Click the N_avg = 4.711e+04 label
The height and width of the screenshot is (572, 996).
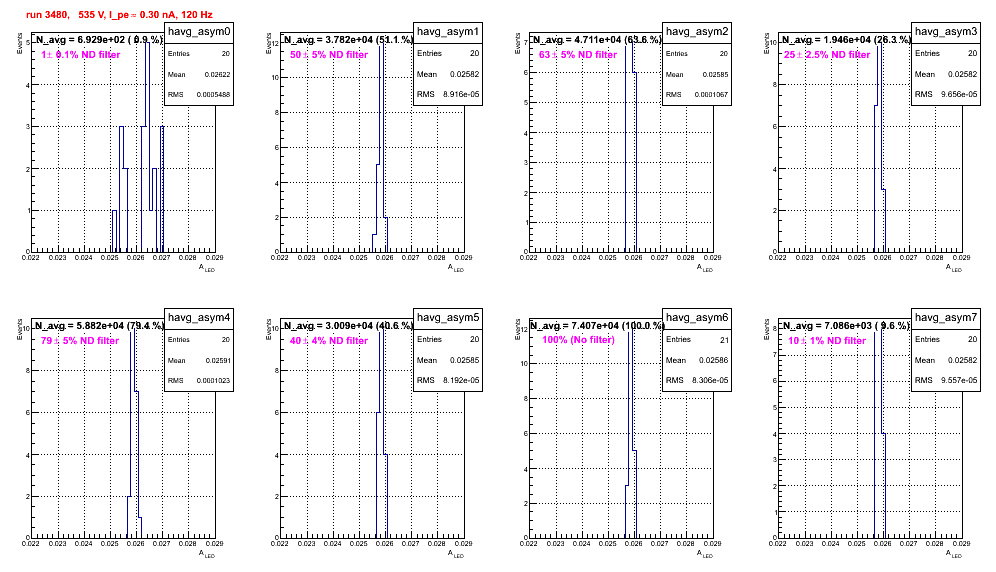click(597, 39)
